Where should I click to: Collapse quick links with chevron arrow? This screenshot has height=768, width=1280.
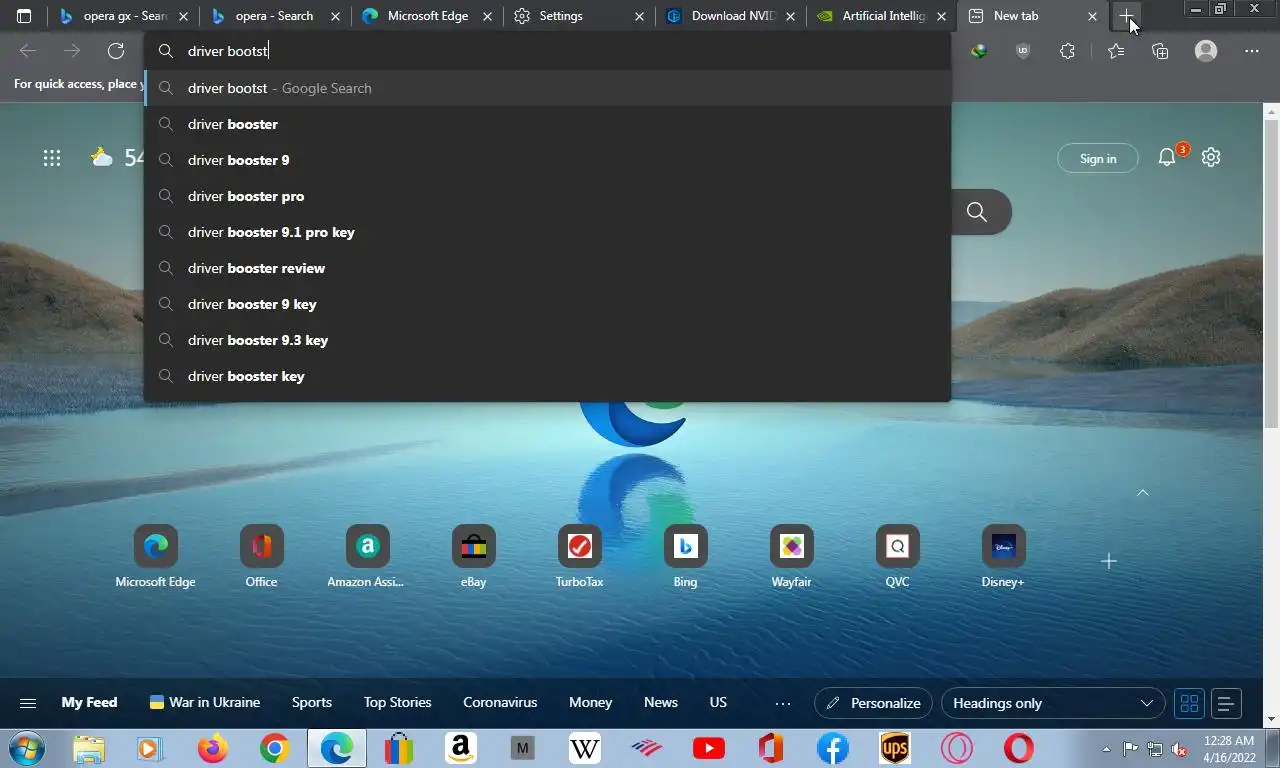tap(1143, 492)
